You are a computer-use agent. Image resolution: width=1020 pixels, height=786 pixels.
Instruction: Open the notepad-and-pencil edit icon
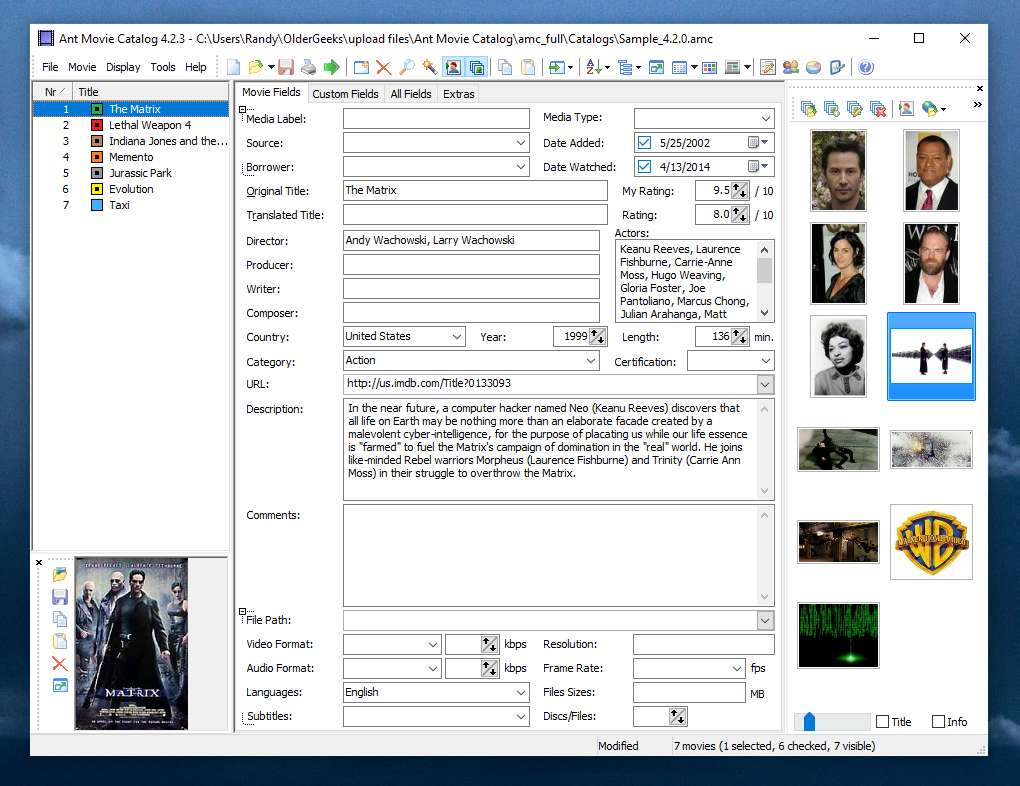[x=768, y=67]
